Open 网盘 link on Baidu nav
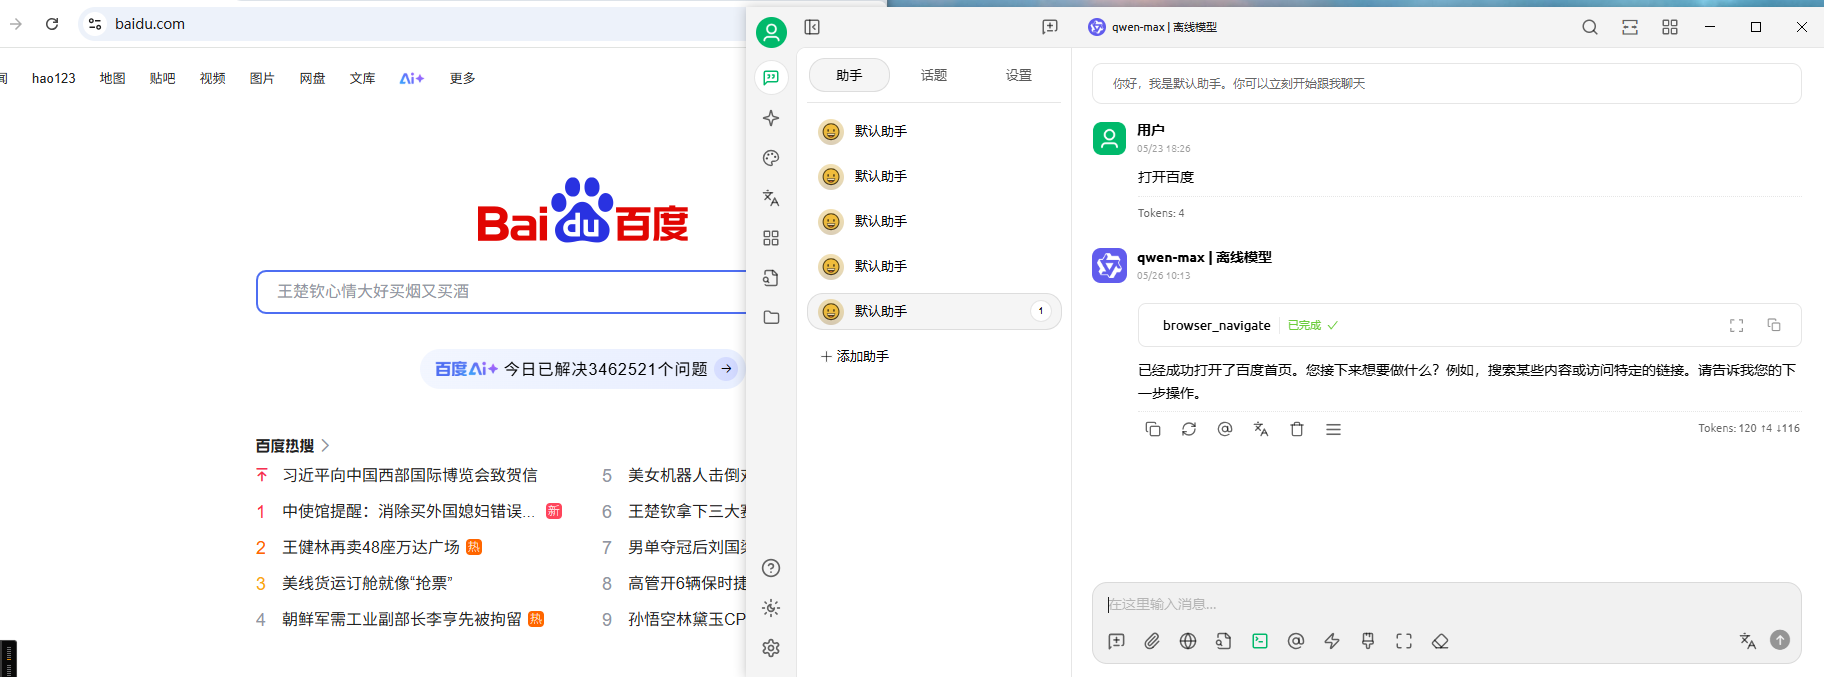Viewport: 1824px width, 677px height. coord(313,78)
